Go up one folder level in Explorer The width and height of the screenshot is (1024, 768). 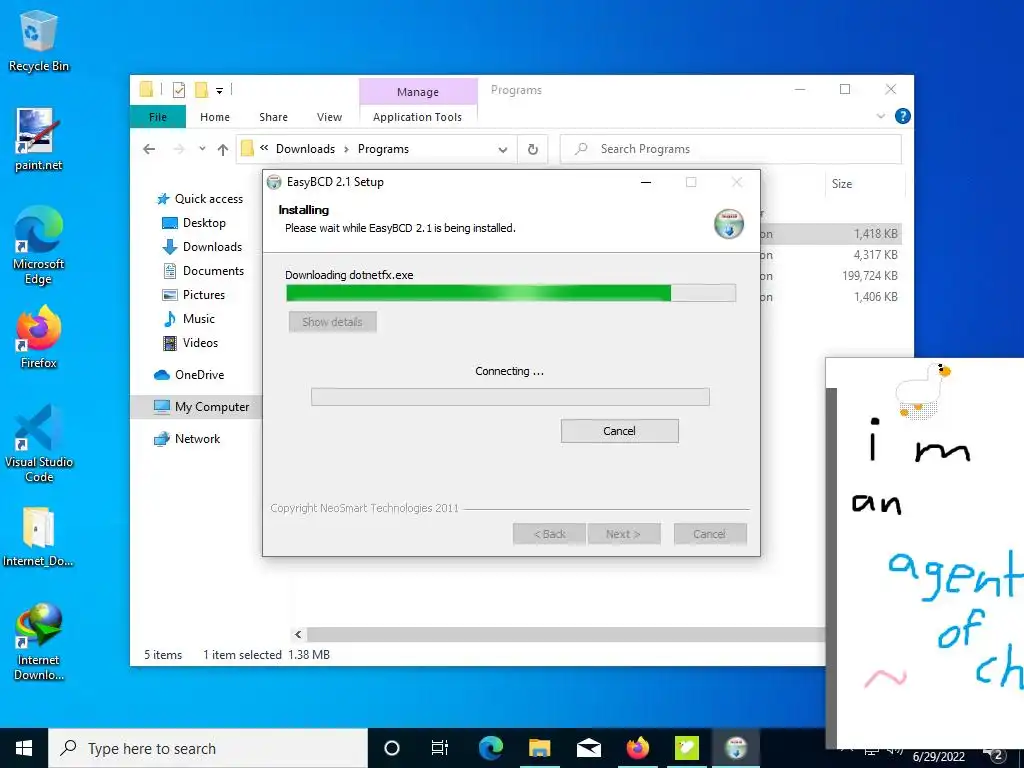223,150
